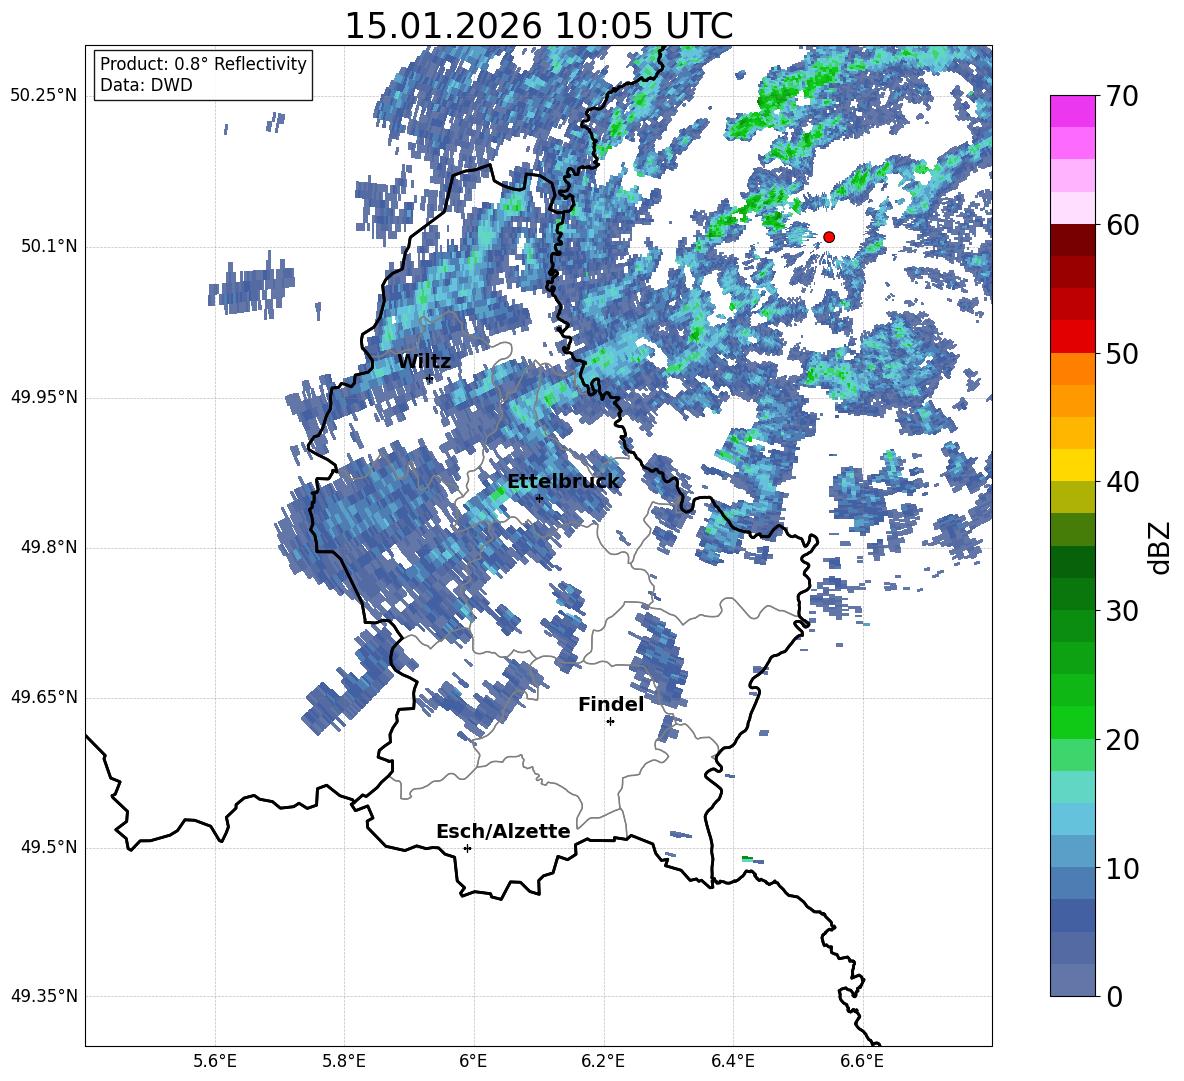
Task: Click the plot title 15.01.2026 10:05 UTC
Action: point(538,26)
